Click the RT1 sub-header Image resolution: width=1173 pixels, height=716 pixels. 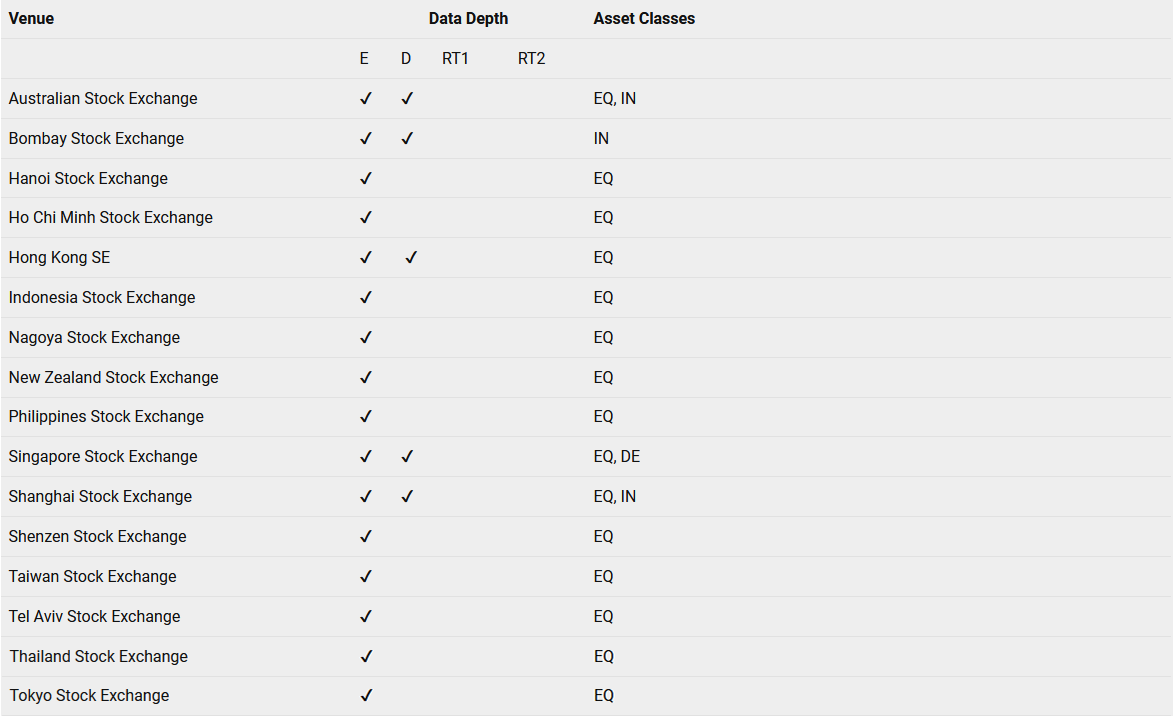coord(455,58)
